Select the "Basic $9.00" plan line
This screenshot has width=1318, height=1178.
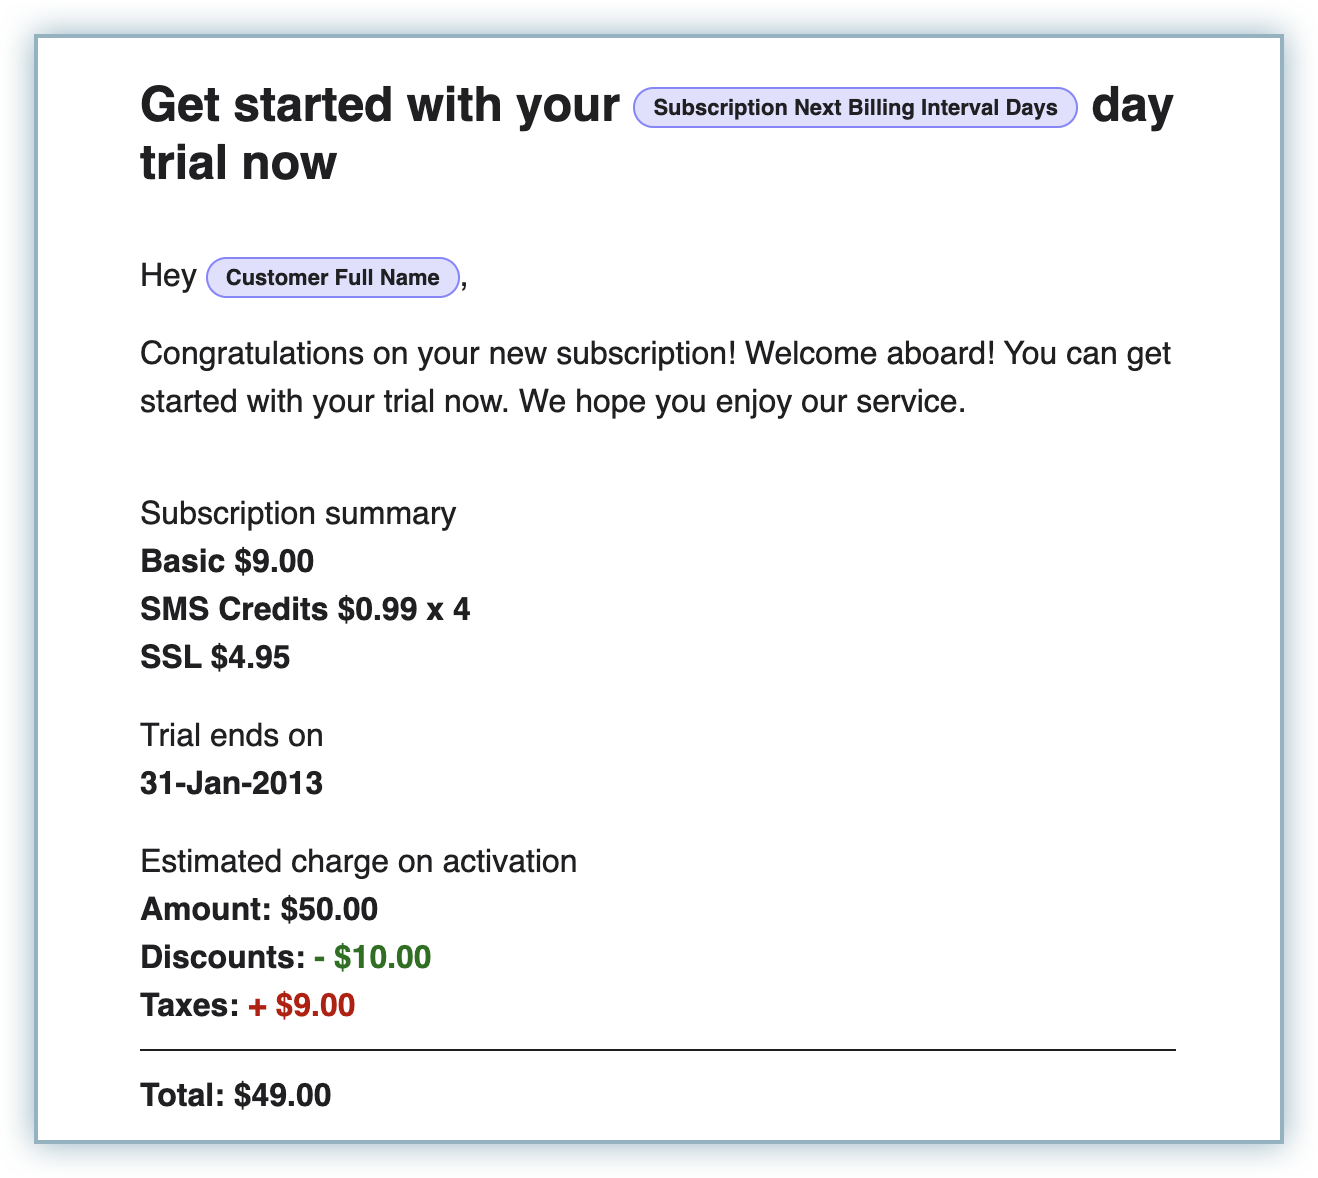click(227, 561)
